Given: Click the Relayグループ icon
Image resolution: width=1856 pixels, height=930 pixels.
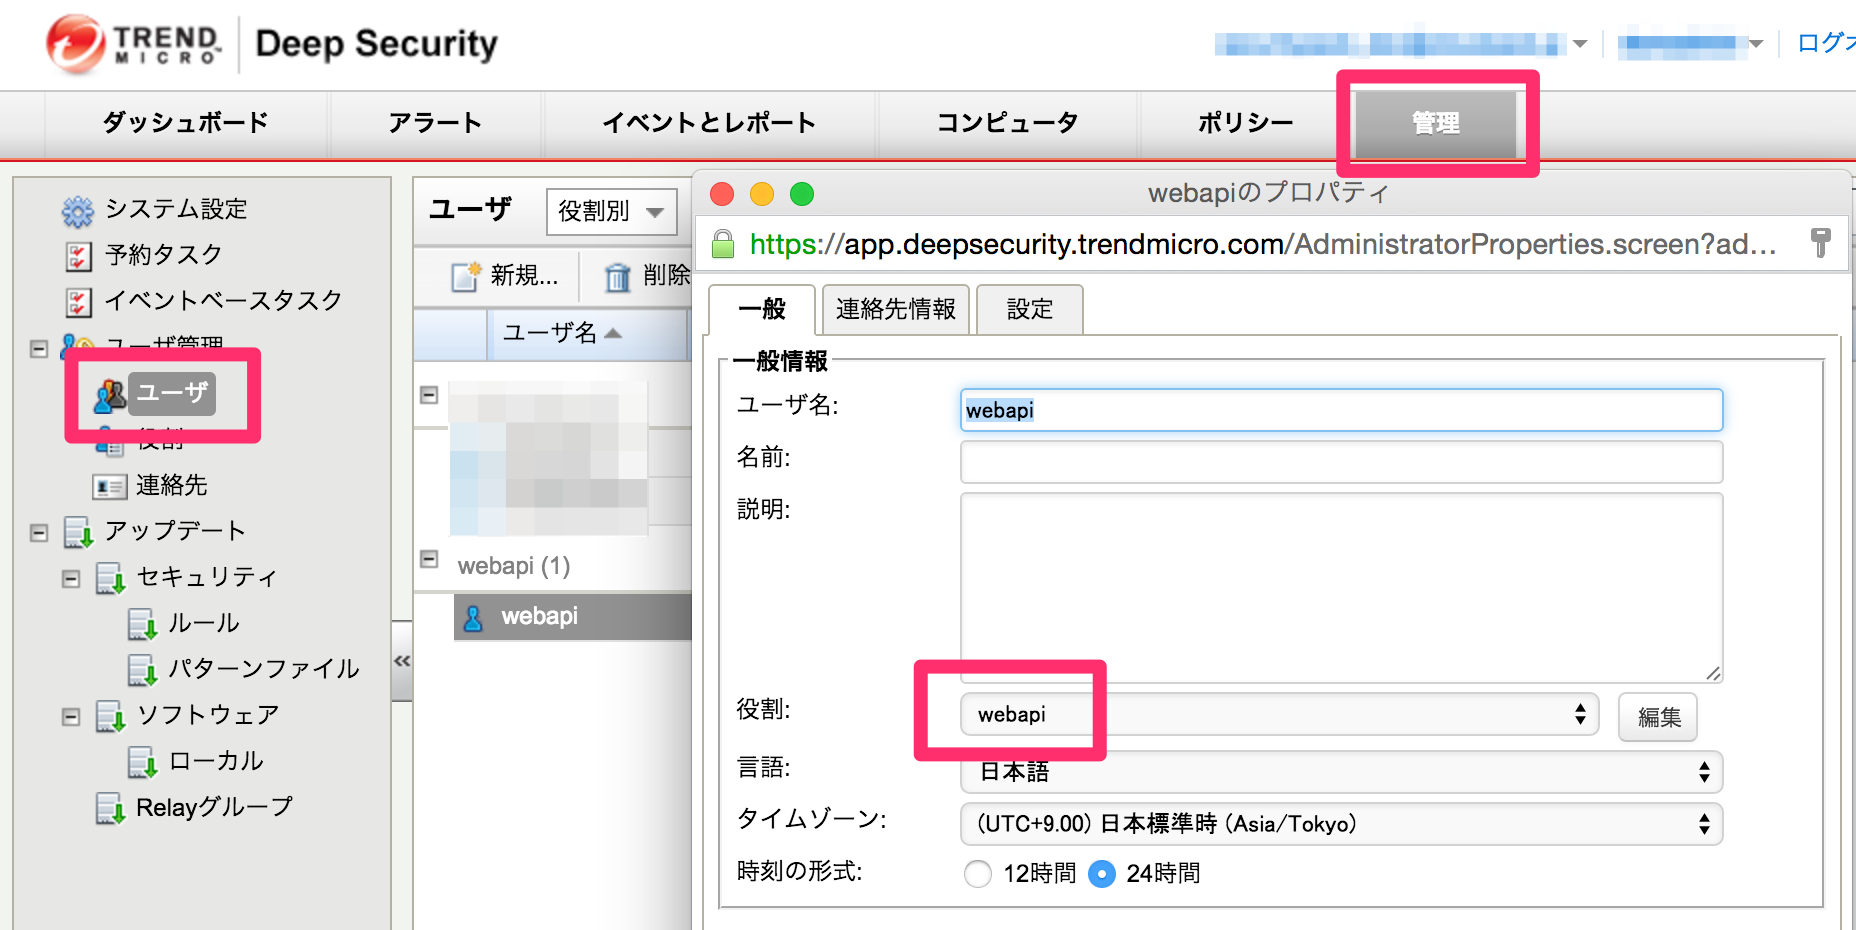Looking at the screenshot, I should coord(110,808).
